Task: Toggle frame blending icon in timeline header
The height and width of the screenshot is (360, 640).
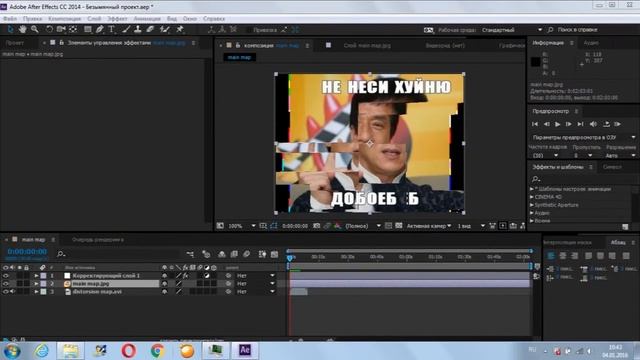Action: pos(234,254)
